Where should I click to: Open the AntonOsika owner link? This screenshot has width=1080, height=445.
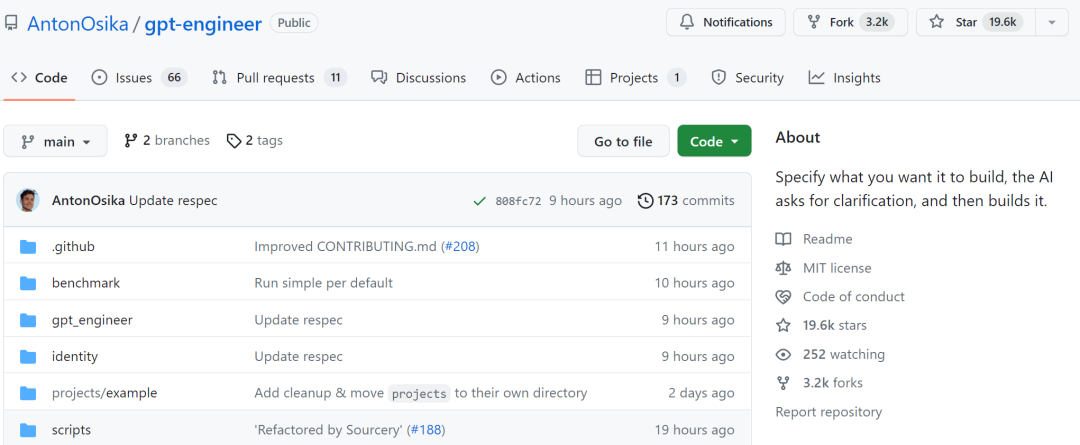[x=78, y=24]
